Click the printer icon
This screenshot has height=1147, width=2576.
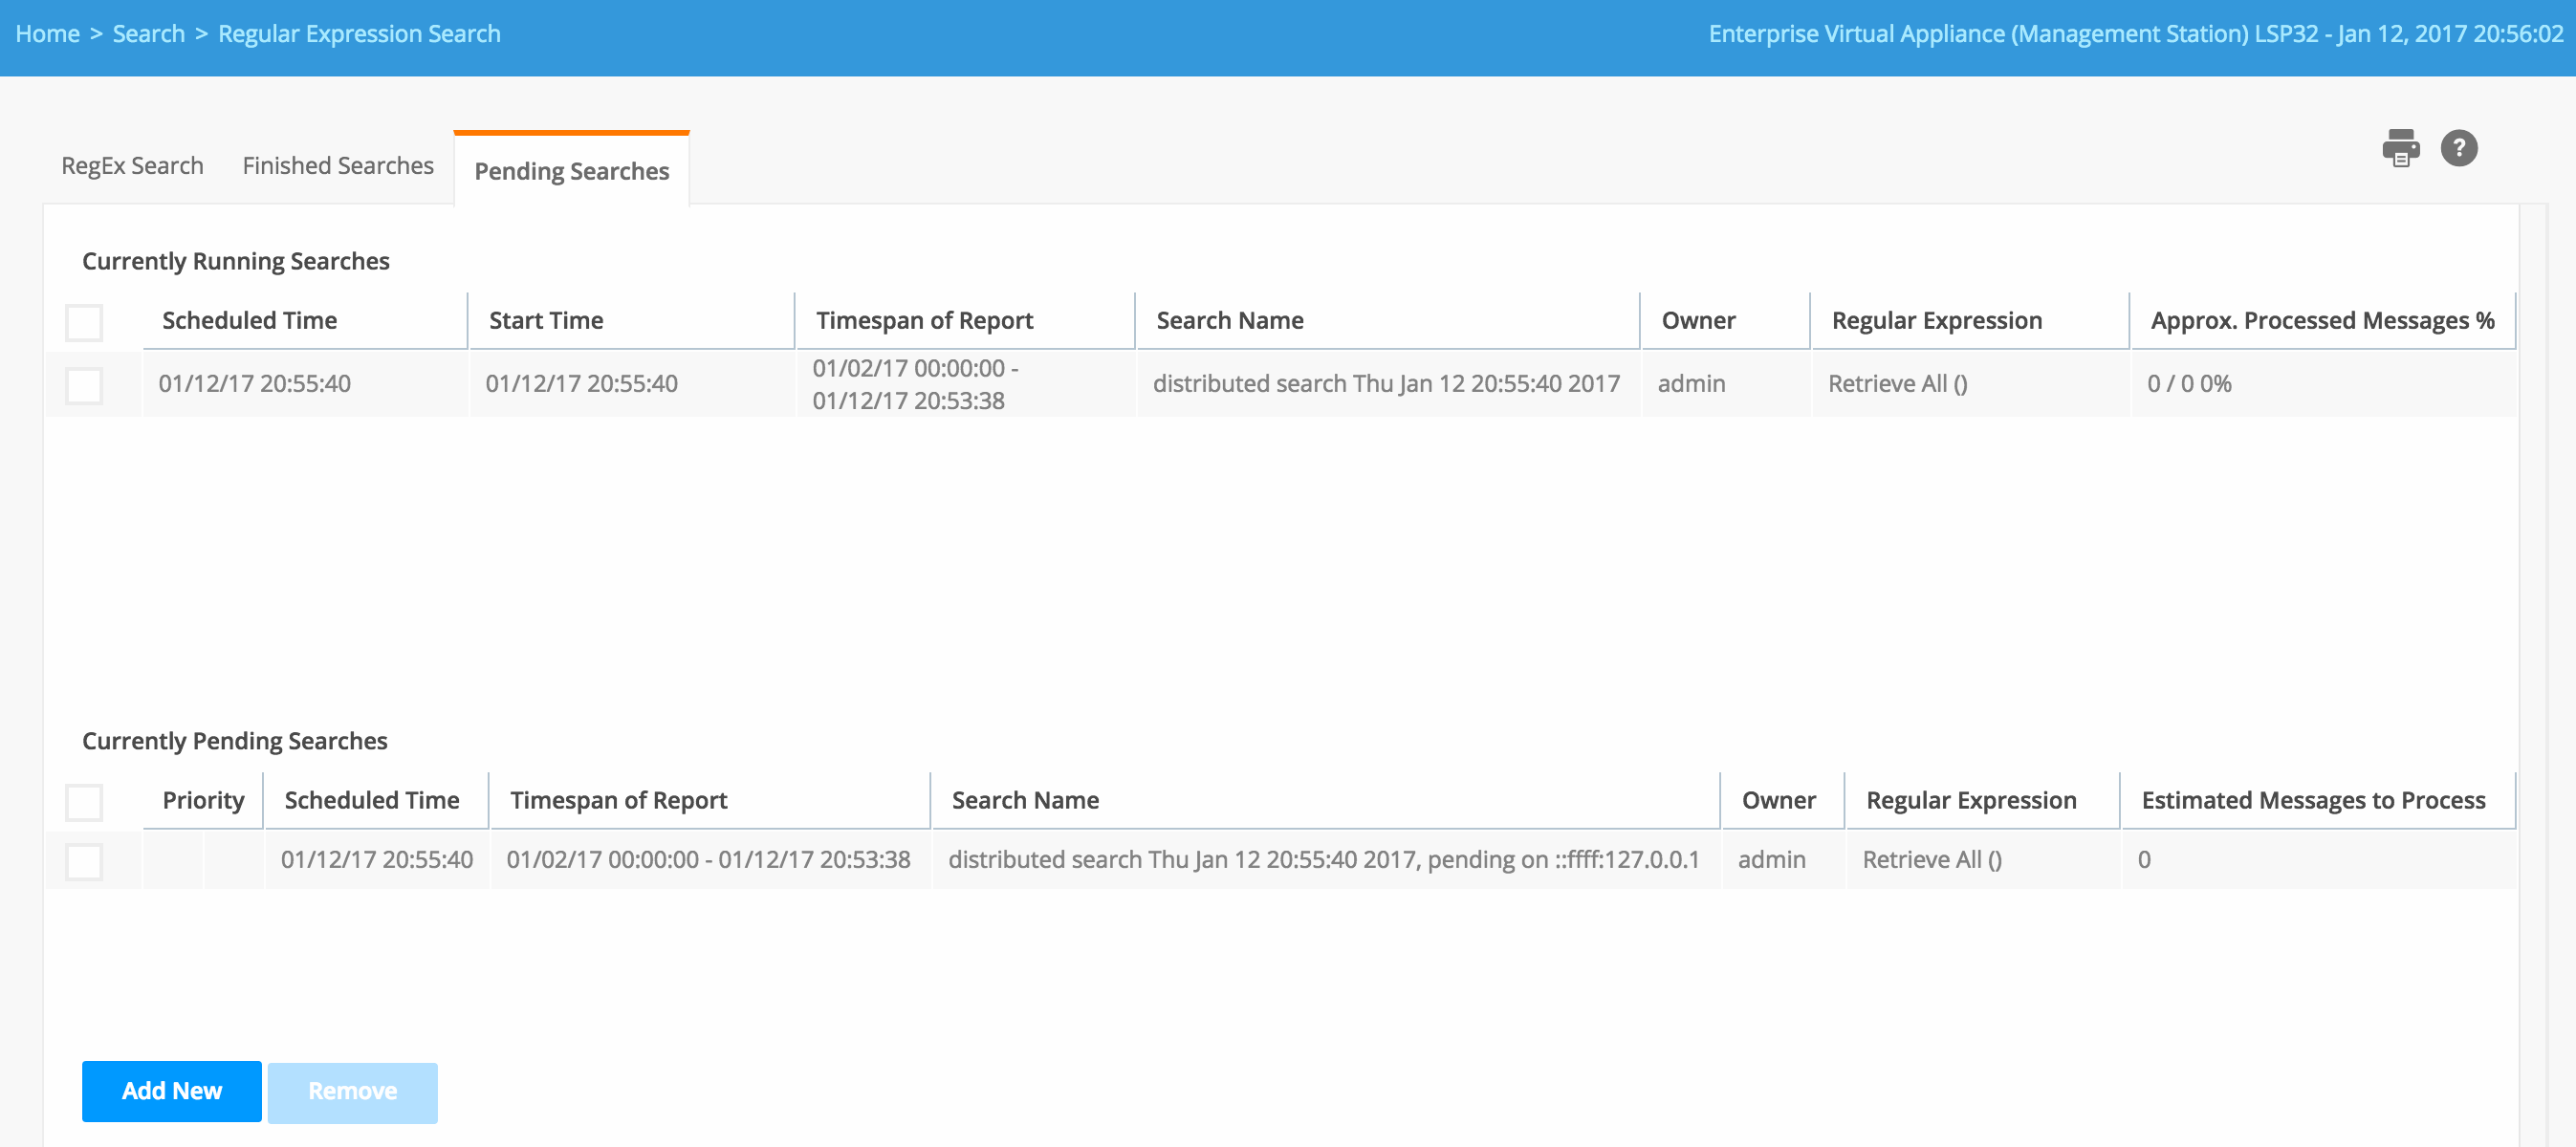(2400, 148)
